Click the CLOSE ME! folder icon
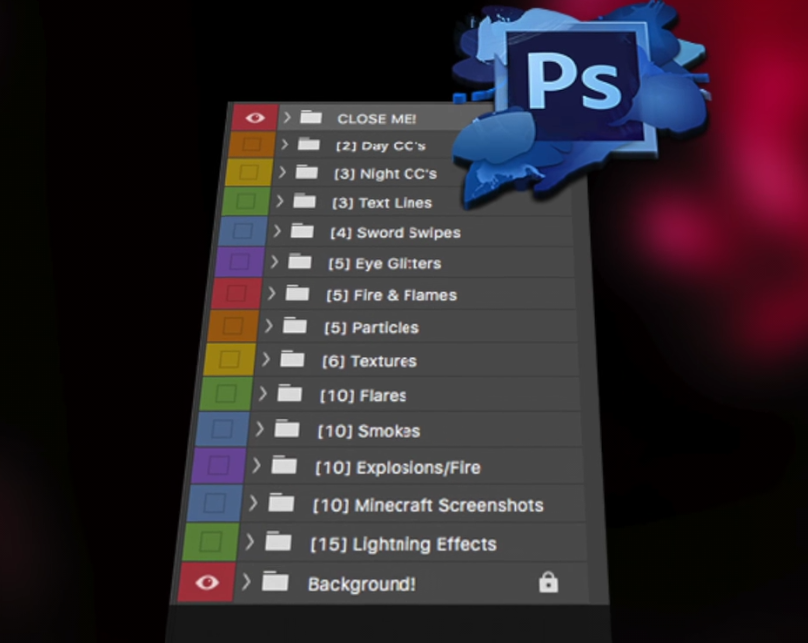 pyautogui.click(x=311, y=117)
